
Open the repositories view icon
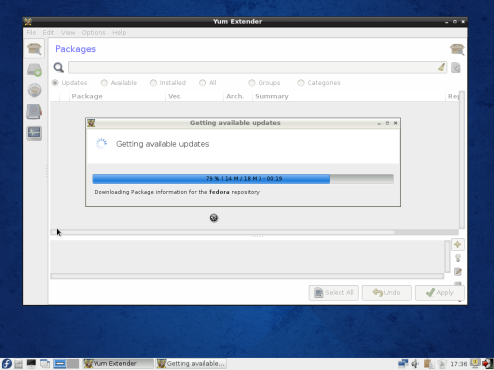[x=34, y=90]
